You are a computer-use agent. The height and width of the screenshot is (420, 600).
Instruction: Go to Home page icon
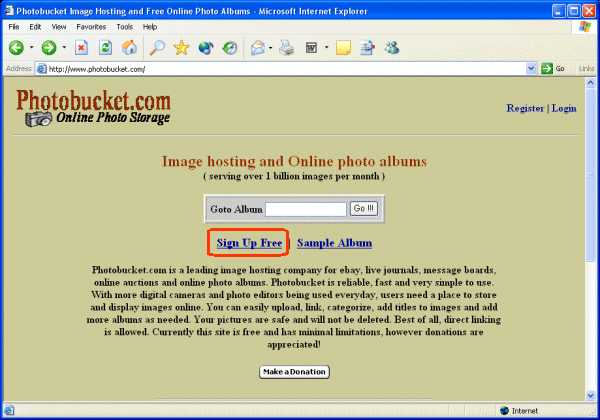(x=129, y=48)
